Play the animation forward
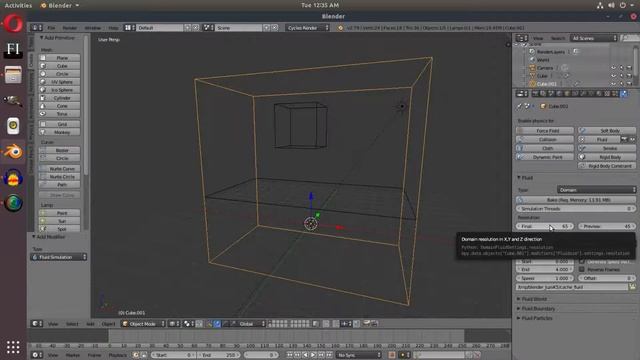Viewport: 640px width, 360px height. (313, 355)
